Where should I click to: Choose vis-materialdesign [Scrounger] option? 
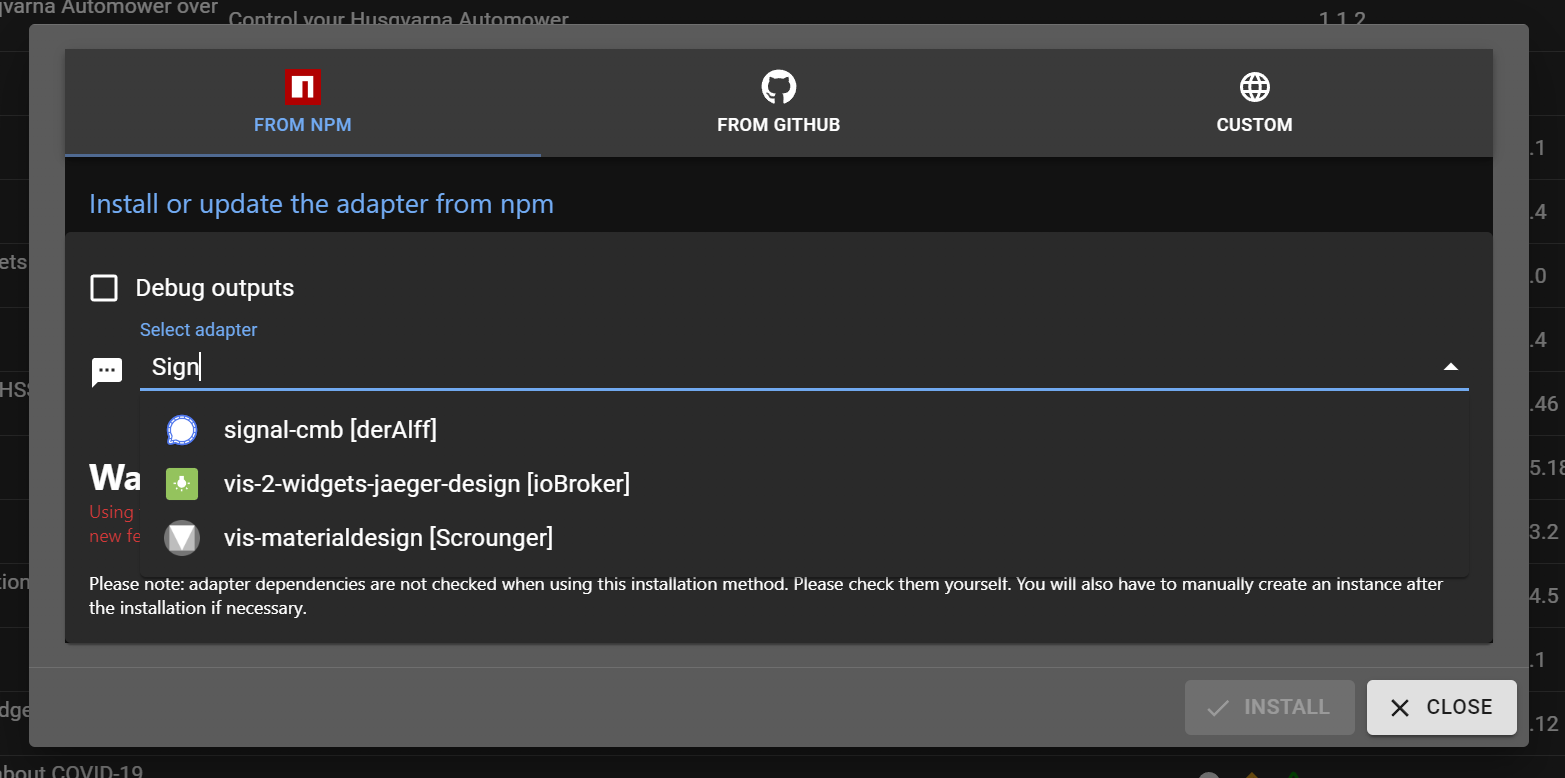tap(804, 538)
